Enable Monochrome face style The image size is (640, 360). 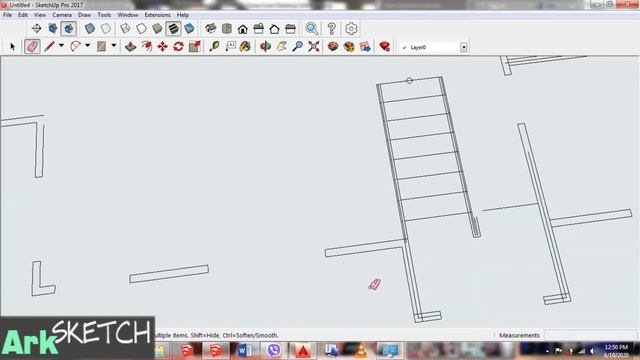tap(189, 29)
